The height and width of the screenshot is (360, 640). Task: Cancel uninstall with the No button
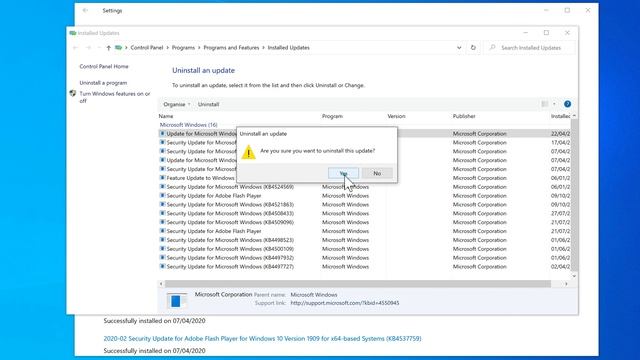point(377,173)
